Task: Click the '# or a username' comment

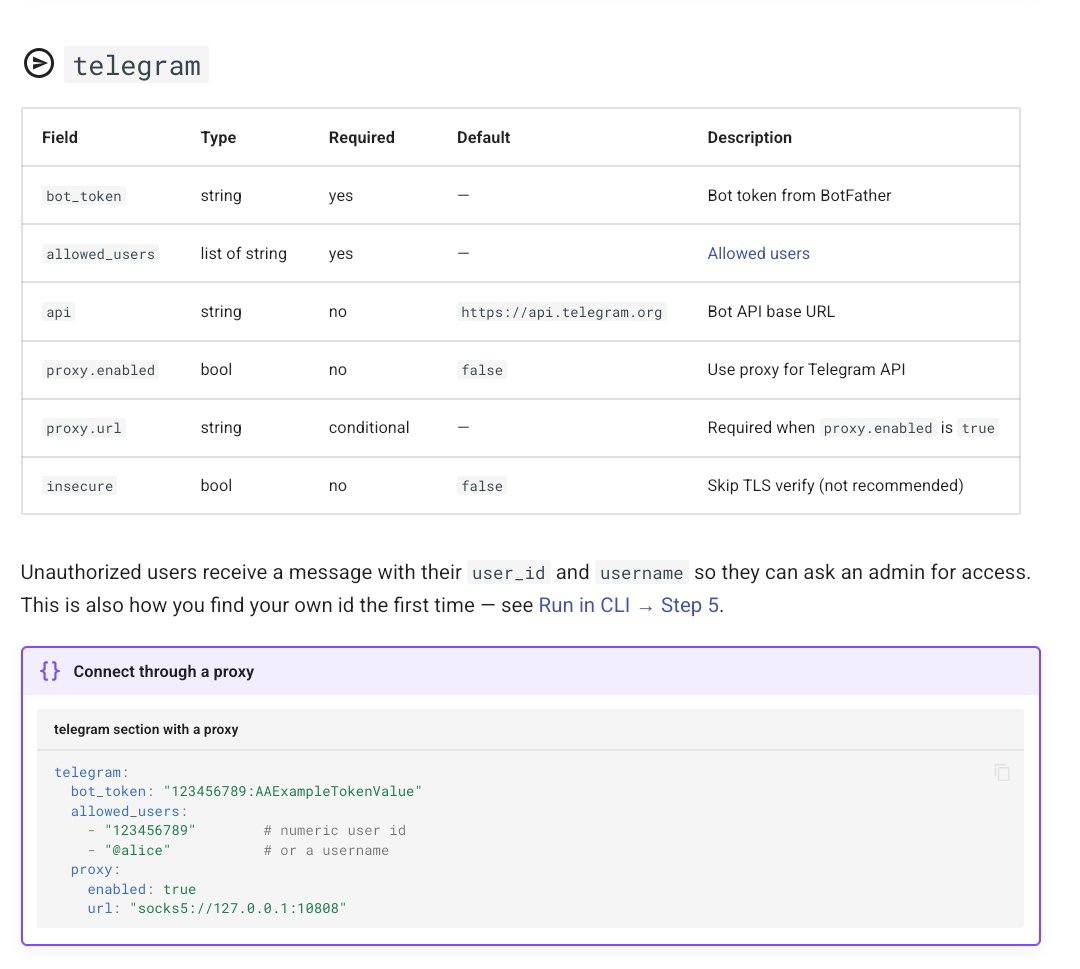Action: [x=326, y=851]
